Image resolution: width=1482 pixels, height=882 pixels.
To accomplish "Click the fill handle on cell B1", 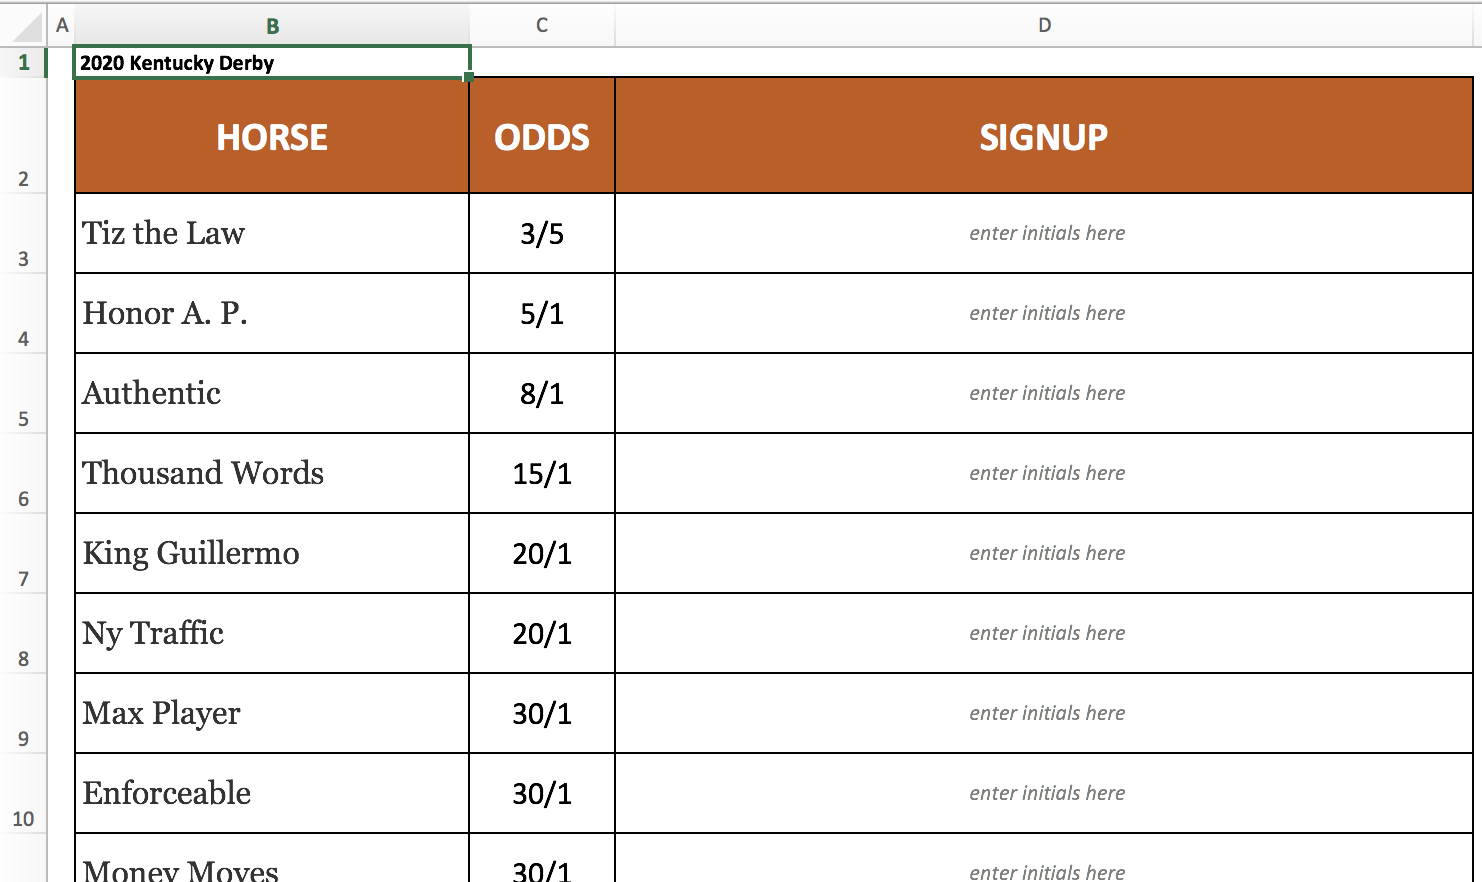I will [x=468, y=77].
